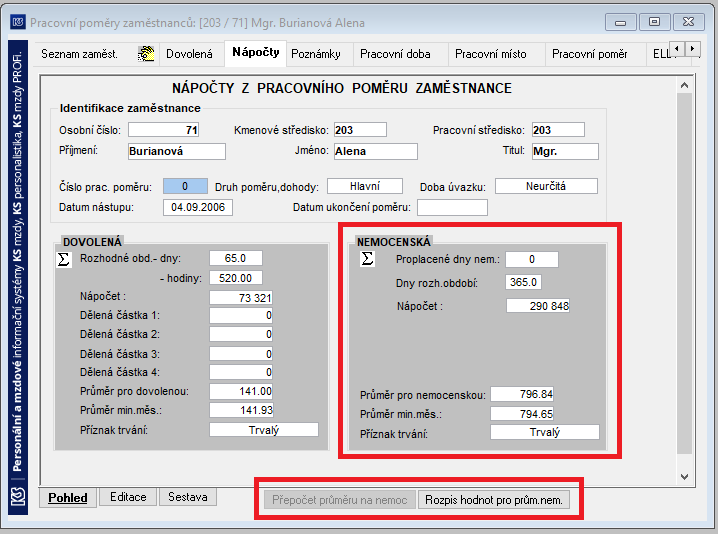Screen dimensions: 718x534
Task: Click the sigma icon in Nemocenská section
Action: pyautogui.click(x=367, y=259)
